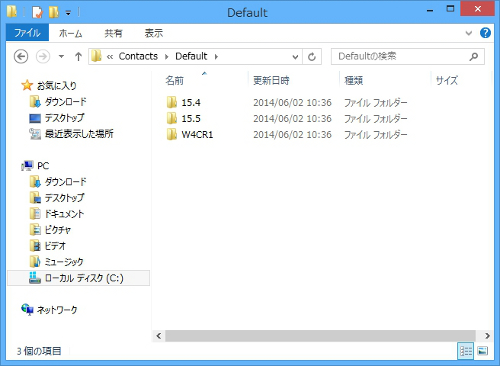Image resolution: width=500 pixels, height=366 pixels.
Task: Click the Properties icon in the quick access toolbar
Action: point(37,12)
